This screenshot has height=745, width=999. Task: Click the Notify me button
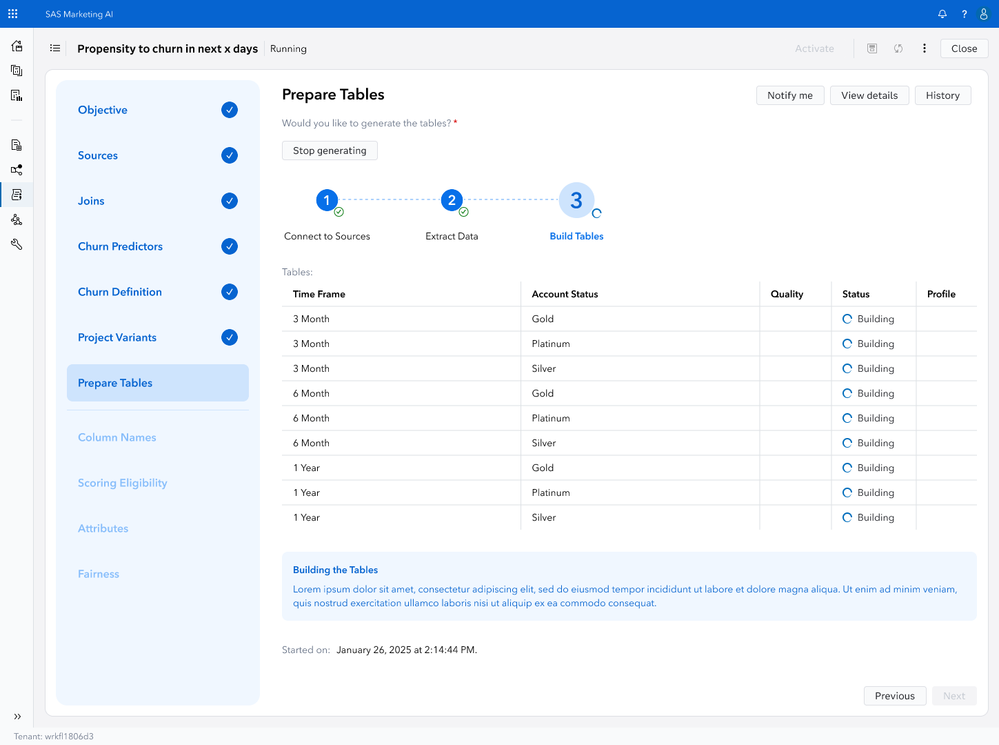point(790,95)
